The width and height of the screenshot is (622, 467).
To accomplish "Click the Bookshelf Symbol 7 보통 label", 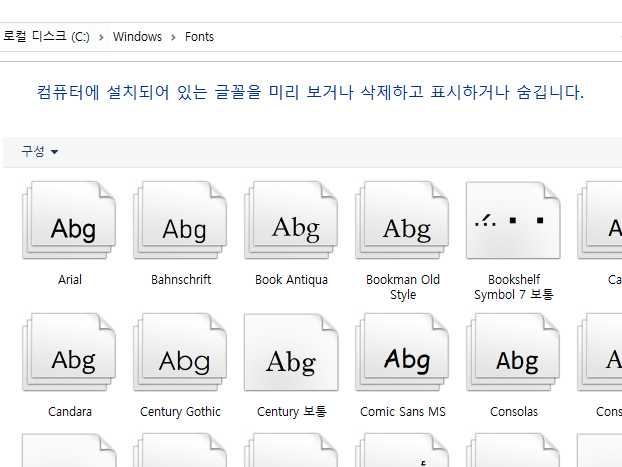I will click(x=514, y=287).
